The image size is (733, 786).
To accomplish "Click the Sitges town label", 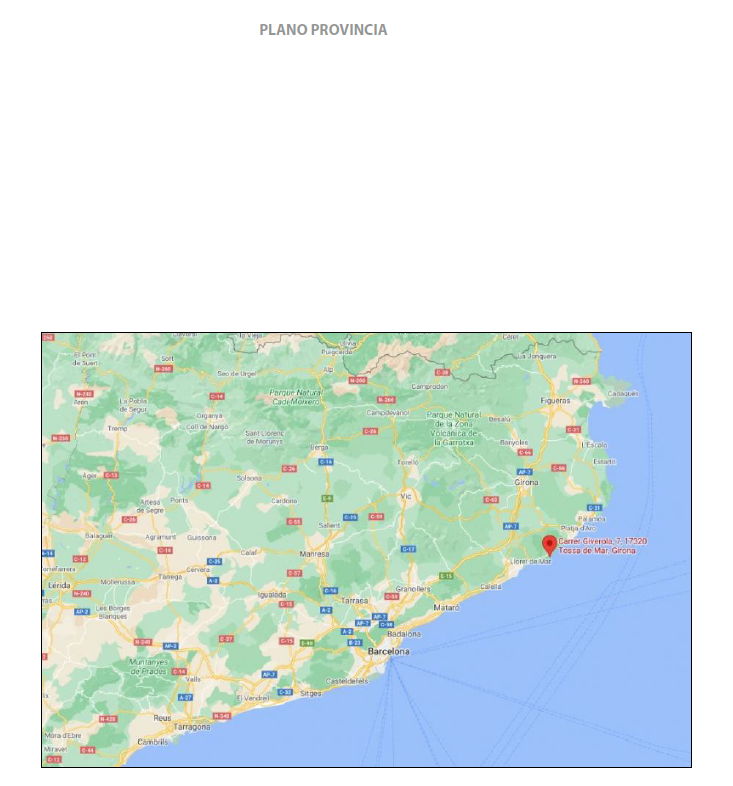I will click(x=311, y=692).
